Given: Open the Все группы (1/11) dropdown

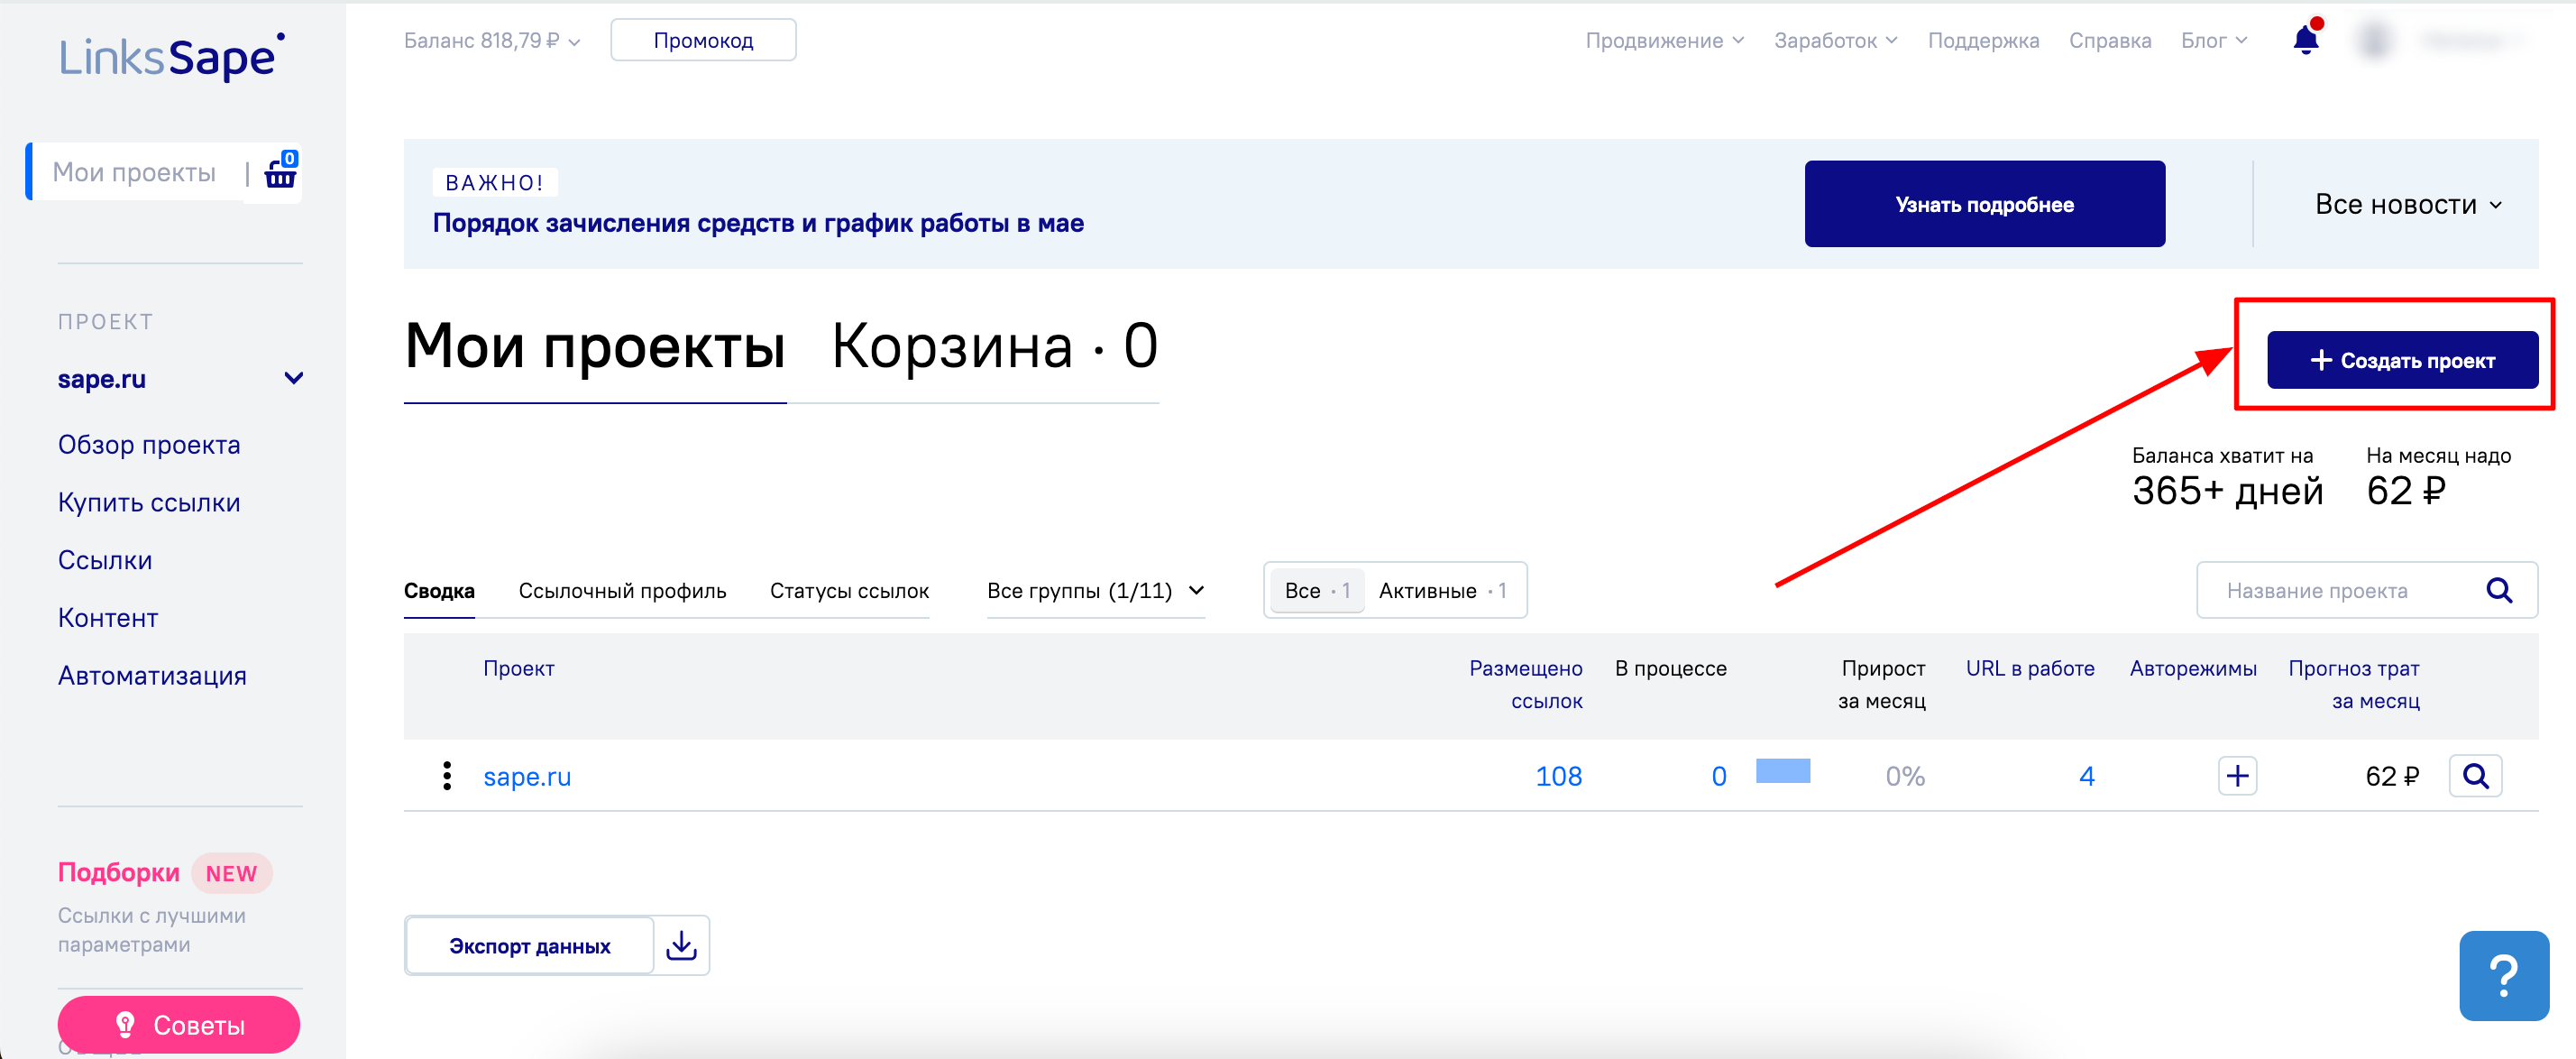Looking at the screenshot, I should [1095, 590].
